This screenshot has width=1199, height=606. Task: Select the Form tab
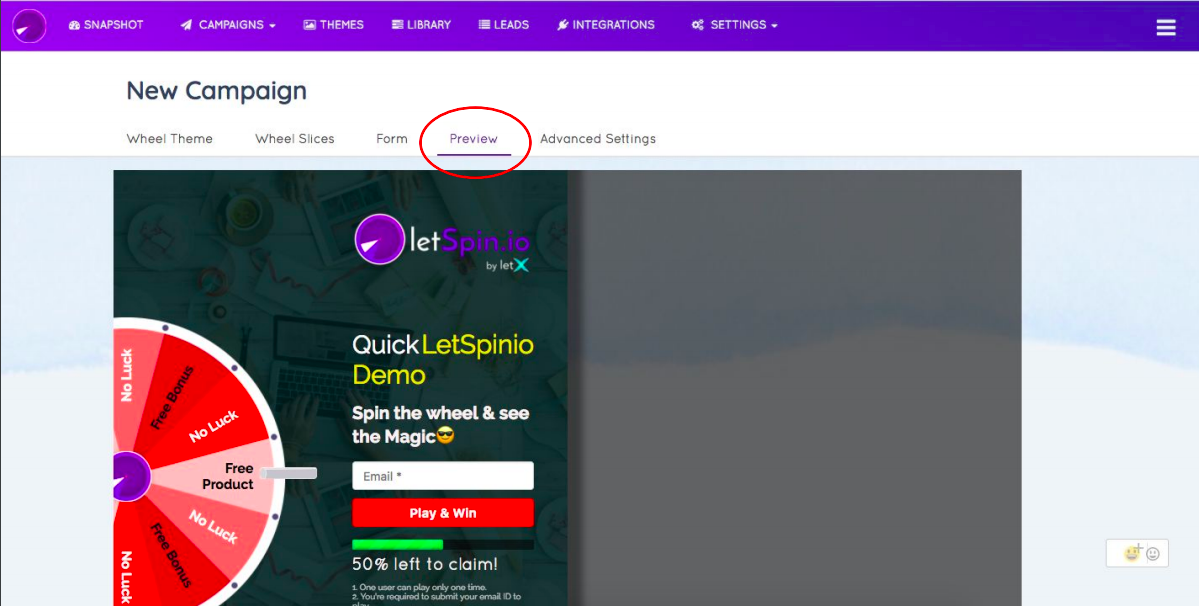click(x=392, y=139)
